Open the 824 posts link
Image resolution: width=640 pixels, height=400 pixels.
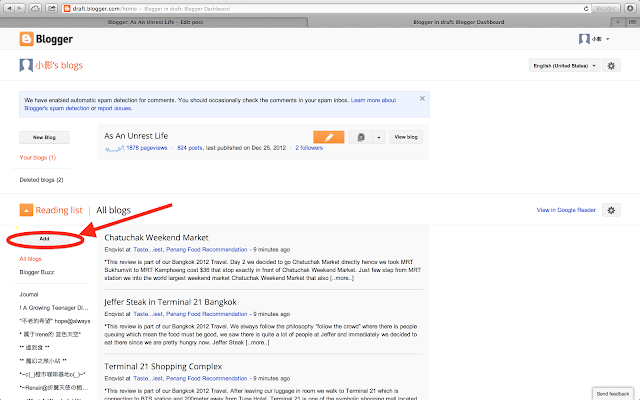[x=190, y=148]
